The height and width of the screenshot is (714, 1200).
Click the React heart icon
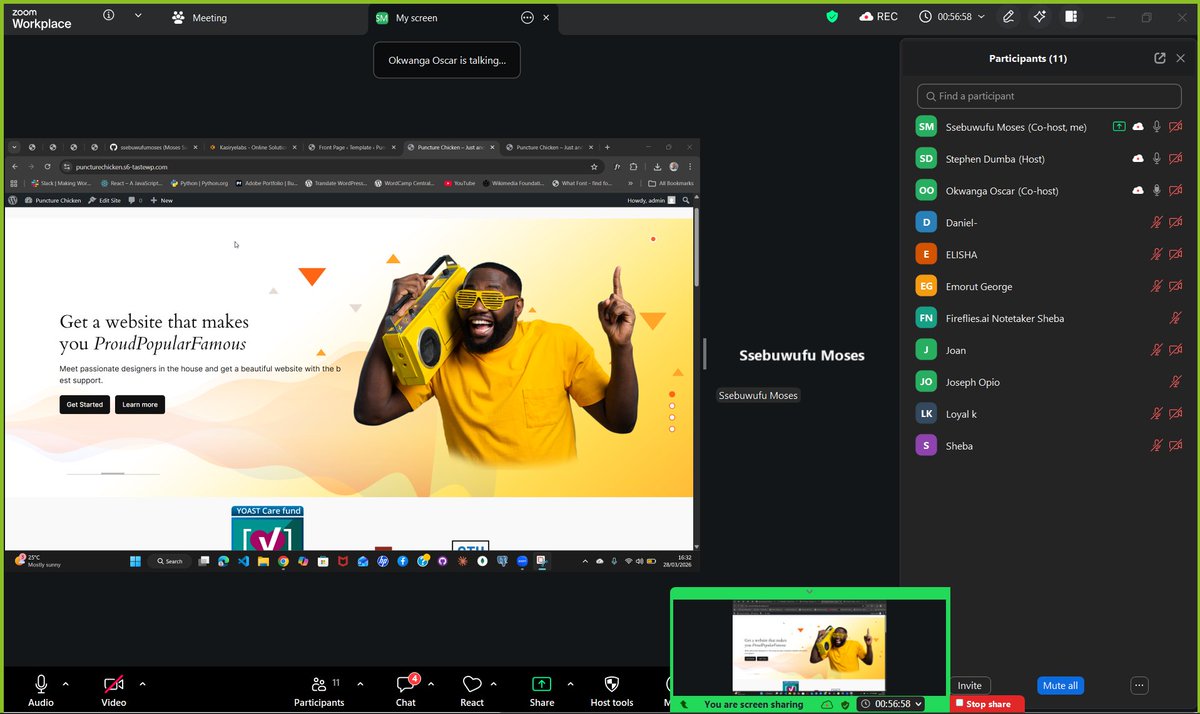472,684
